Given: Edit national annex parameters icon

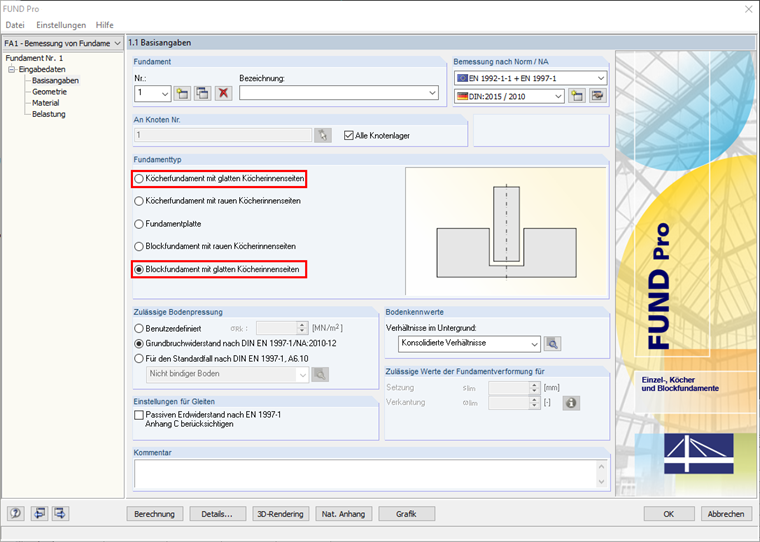Looking at the screenshot, I should click(598, 96).
